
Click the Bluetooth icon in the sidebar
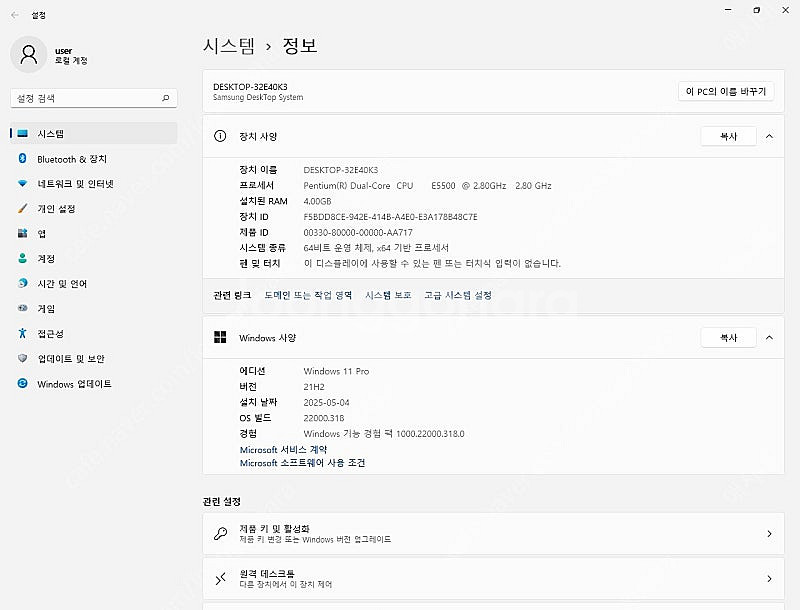pos(22,159)
